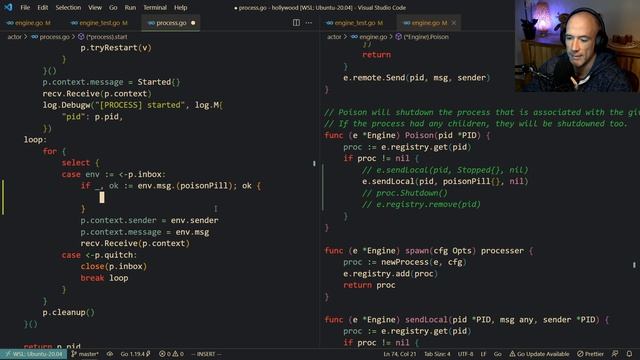Image resolution: width=640 pixels, height=360 pixels.
Task: Click actor folder in left breadcrumb
Action: pyautogui.click(x=14, y=37)
